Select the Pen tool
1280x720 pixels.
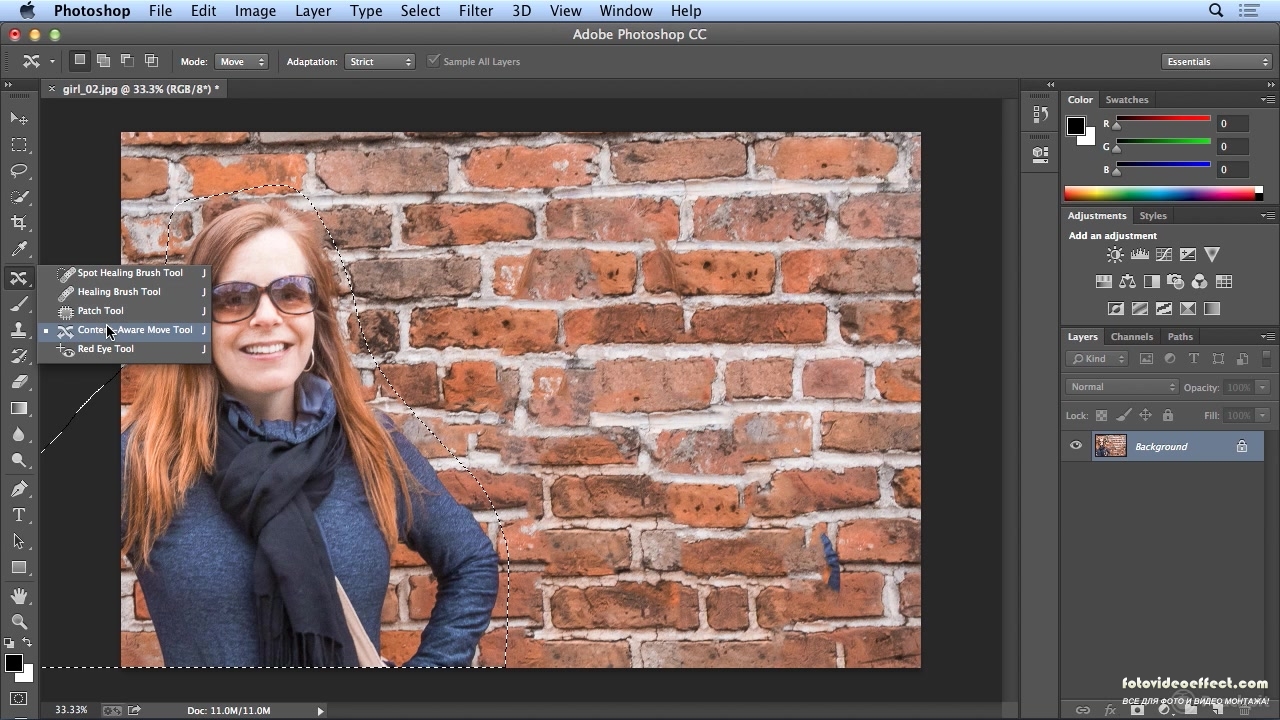(x=19, y=489)
